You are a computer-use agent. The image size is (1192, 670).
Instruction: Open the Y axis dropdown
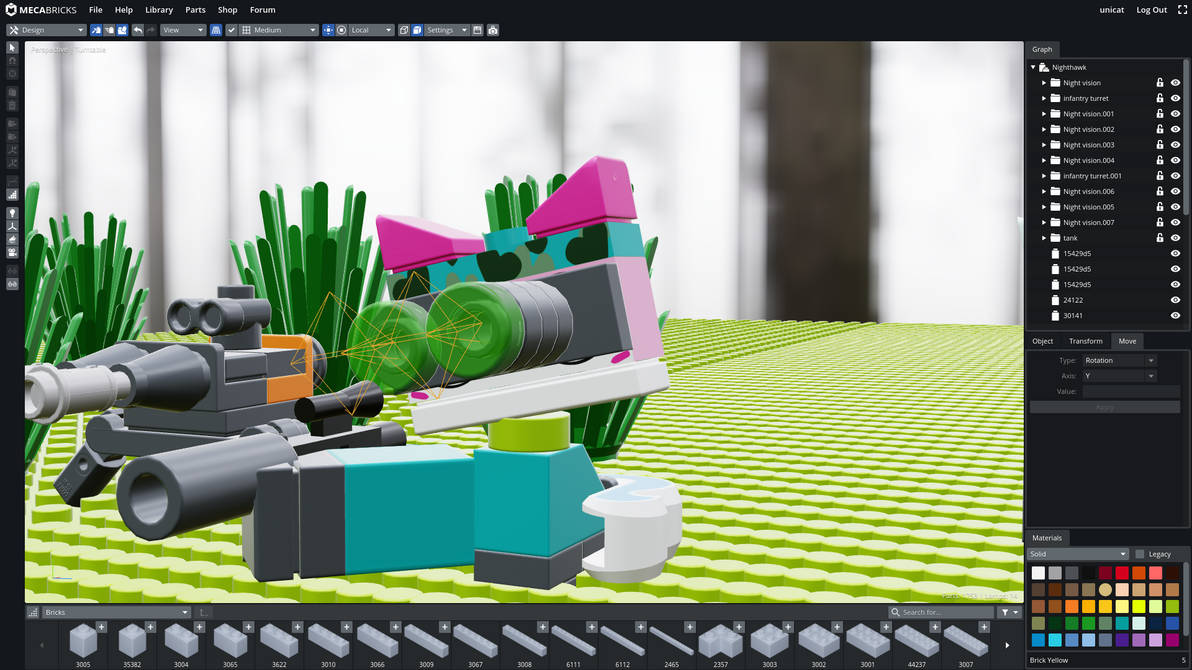point(1119,376)
